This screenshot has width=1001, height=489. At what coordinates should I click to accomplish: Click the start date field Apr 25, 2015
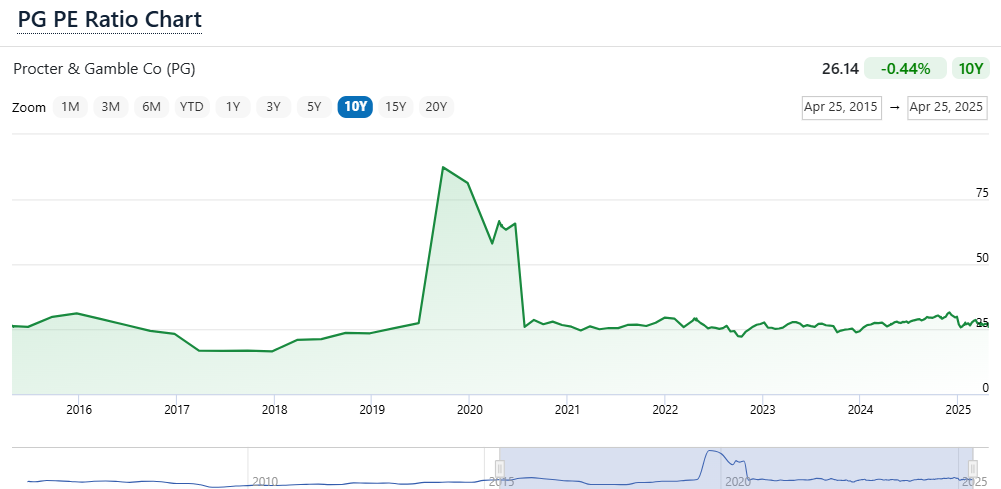841,107
